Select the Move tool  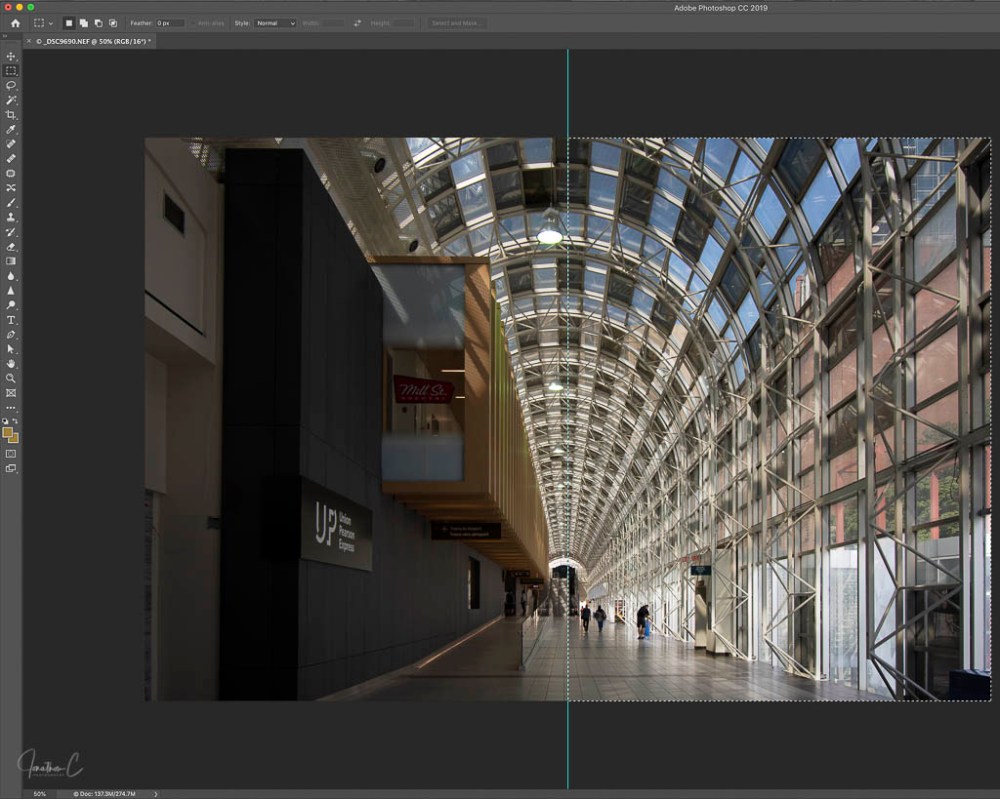coord(11,56)
